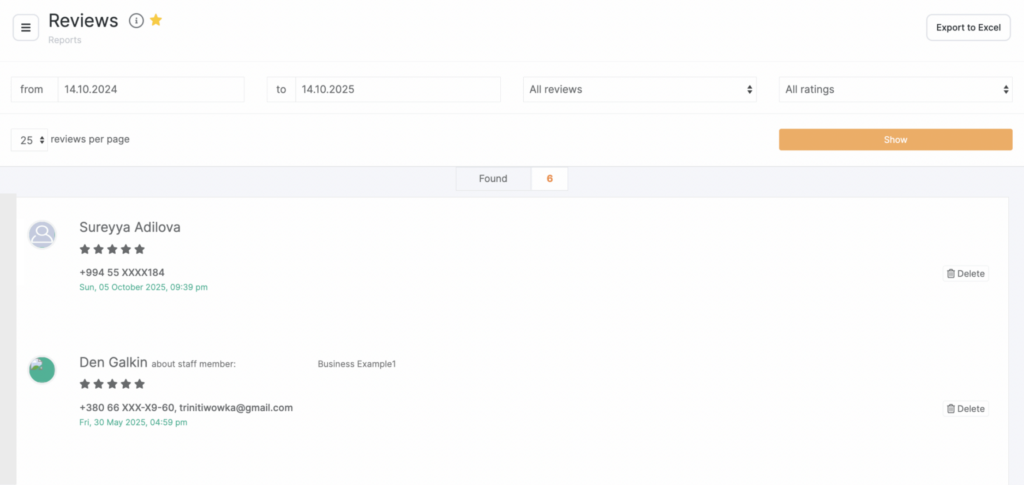The height and width of the screenshot is (485, 1024).
Task: Click Sureyya Adilova's five-star rating
Action: [x=112, y=249]
